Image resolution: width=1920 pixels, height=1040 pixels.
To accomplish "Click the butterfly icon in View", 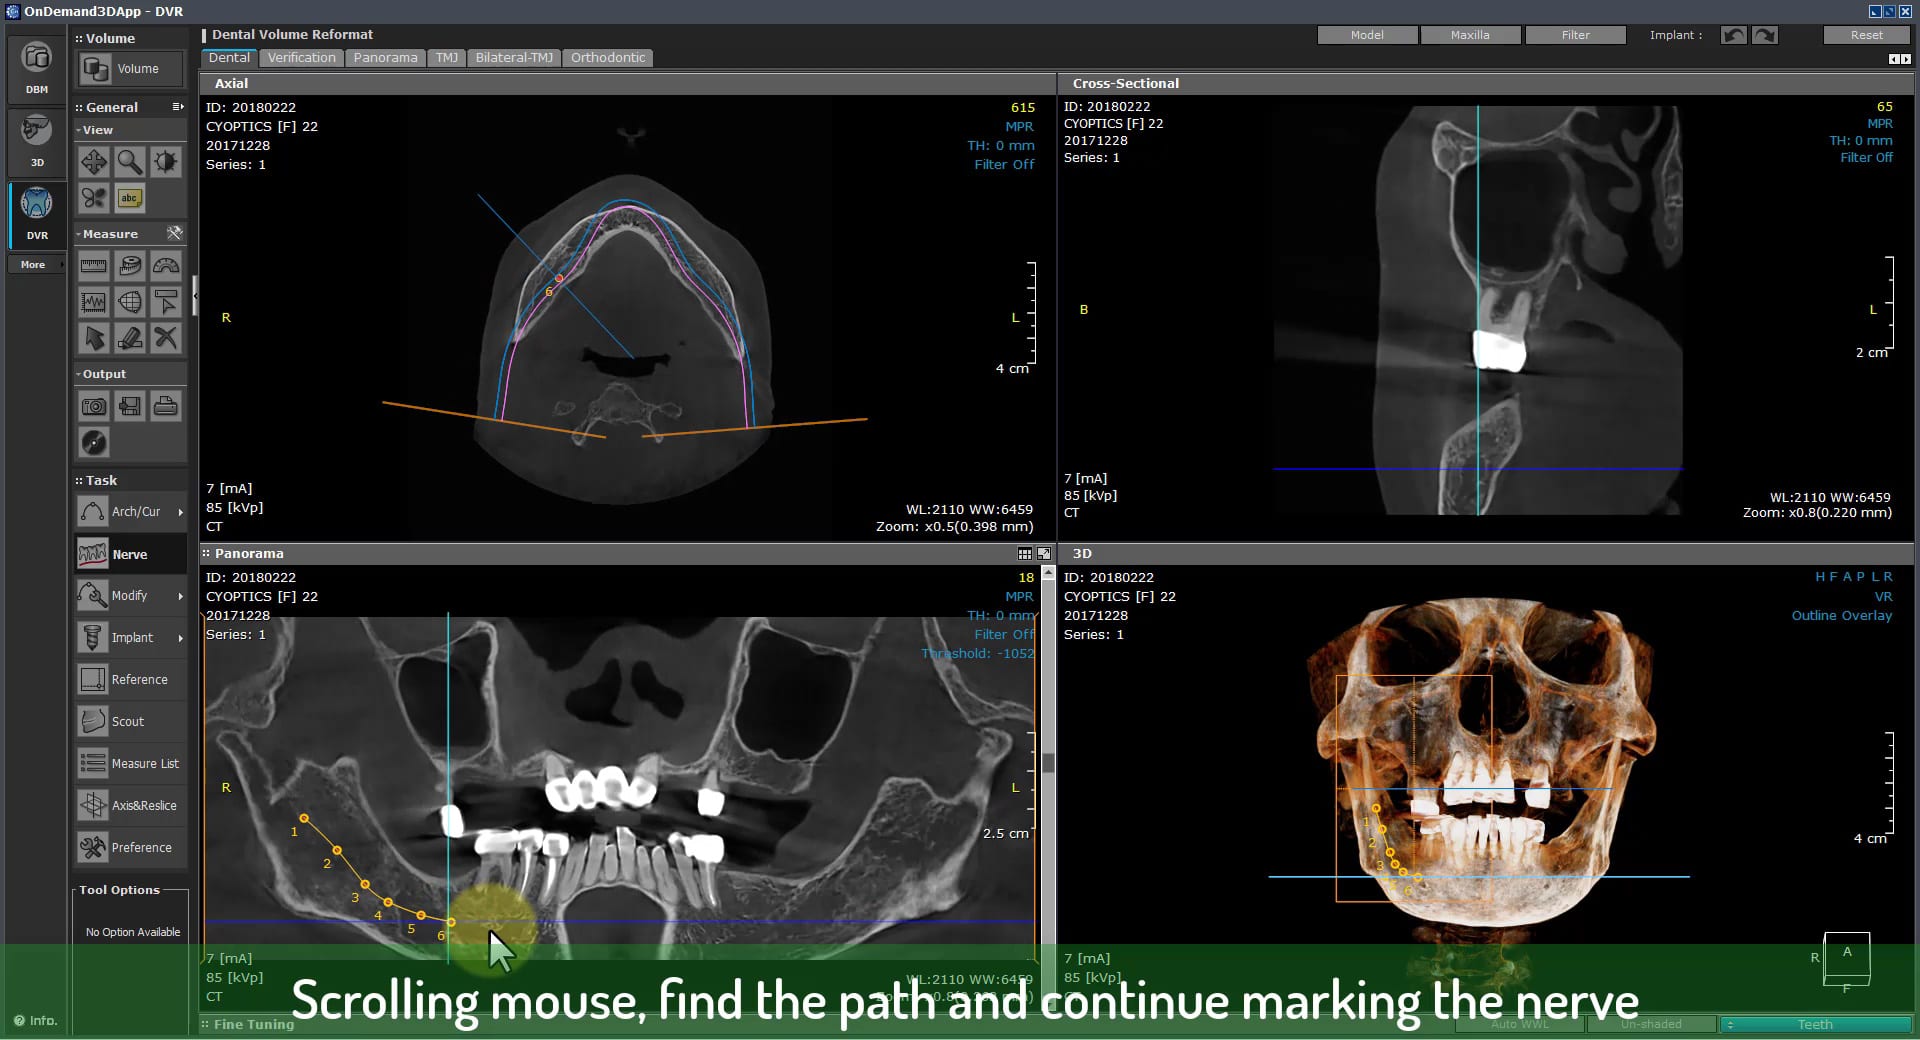I will point(94,198).
